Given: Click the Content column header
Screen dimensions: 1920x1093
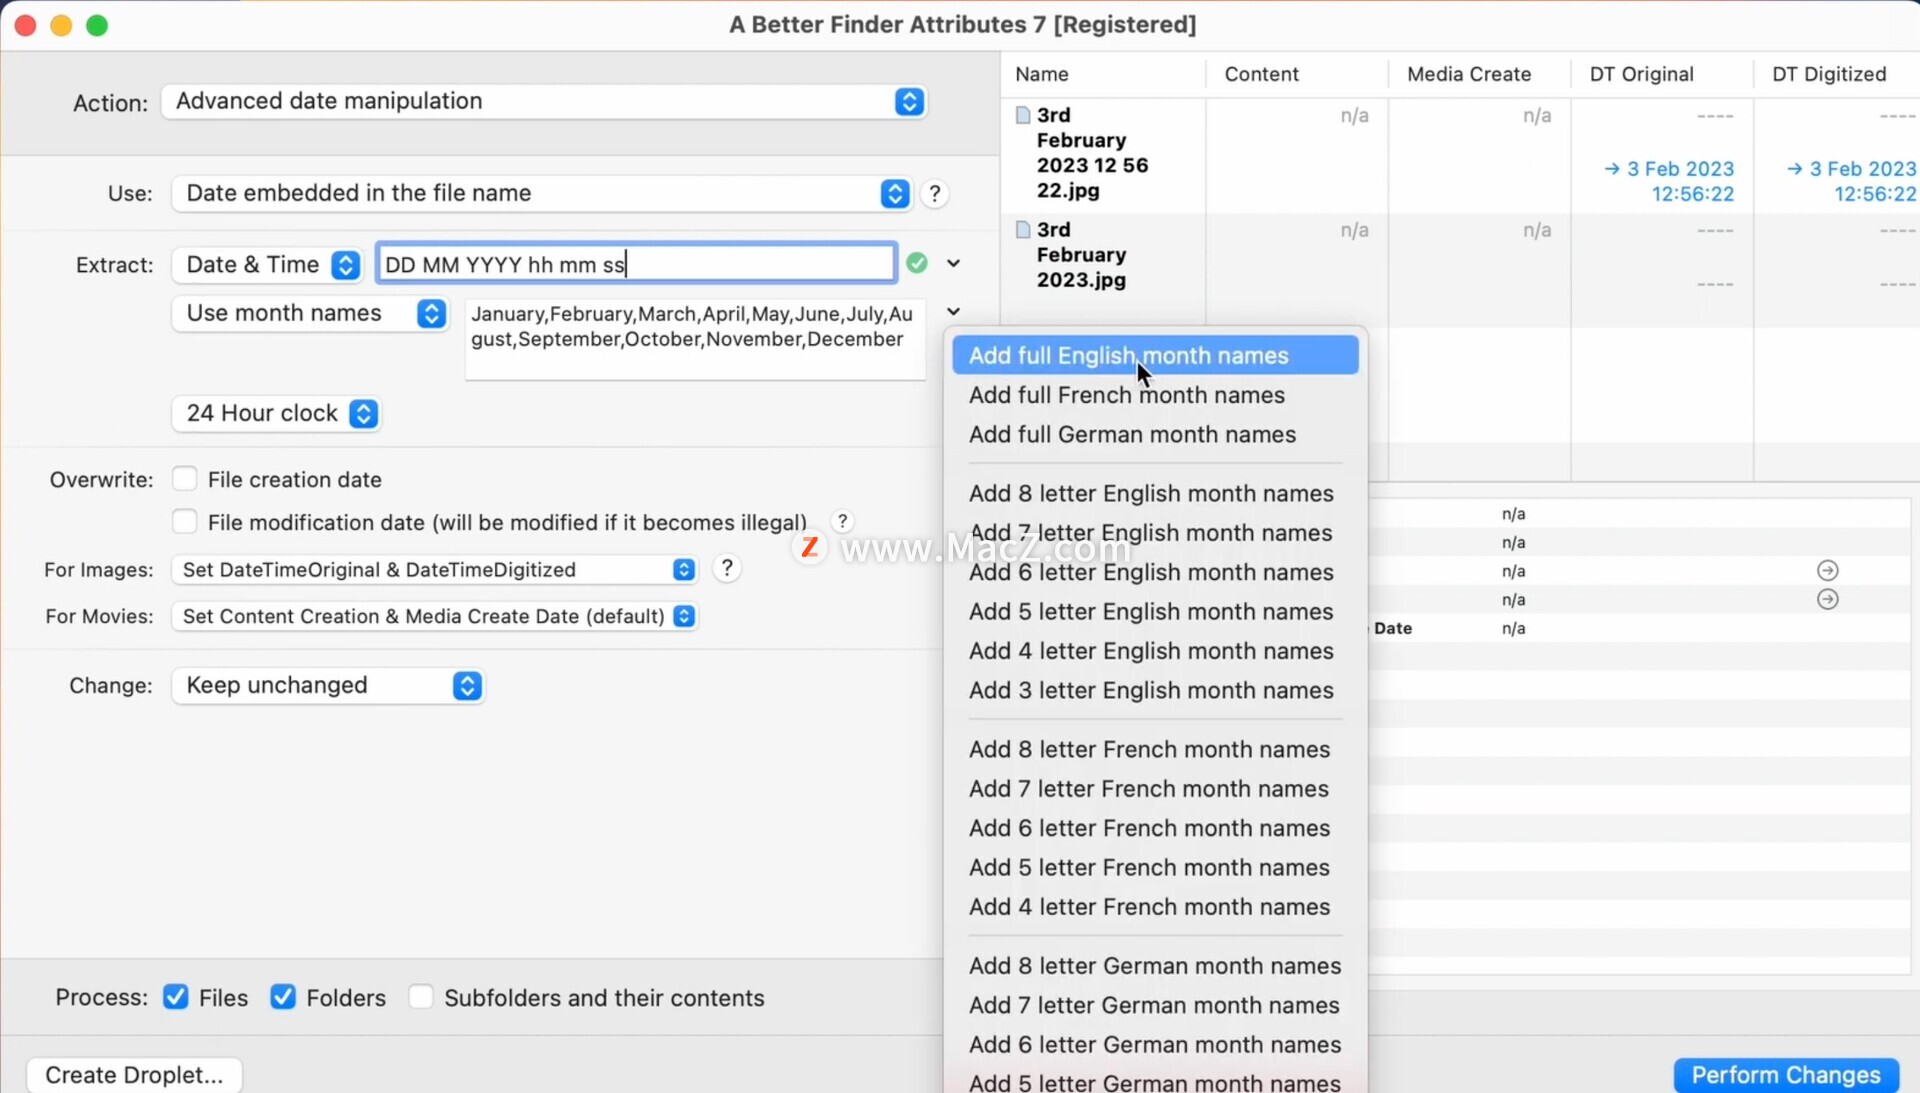Looking at the screenshot, I should [1297, 74].
